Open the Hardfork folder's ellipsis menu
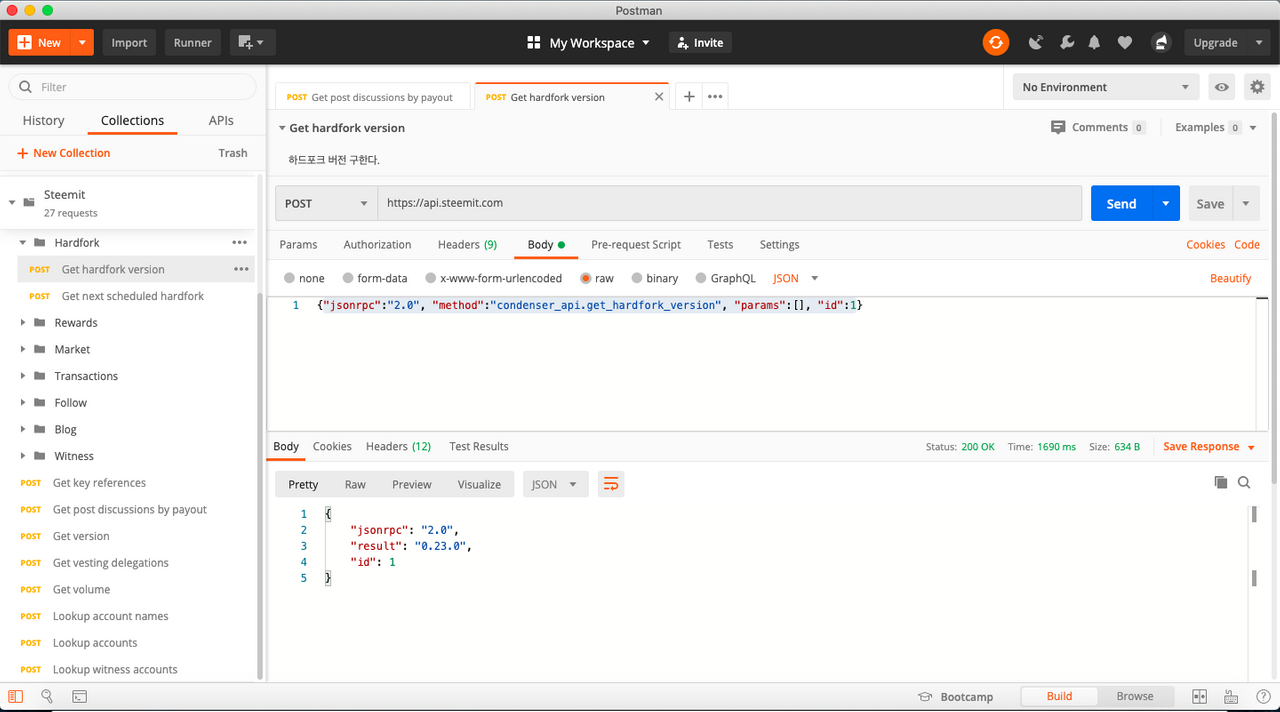The image size is (1280, 712). coord(240,242)
